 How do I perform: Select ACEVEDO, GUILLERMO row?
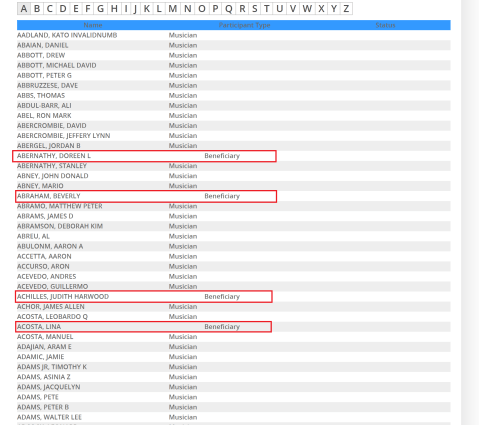tap(53, 286)
